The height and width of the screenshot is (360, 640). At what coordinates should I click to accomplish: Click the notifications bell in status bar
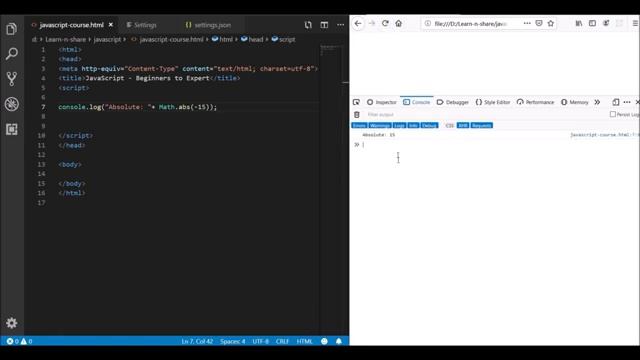coord(339,341)
